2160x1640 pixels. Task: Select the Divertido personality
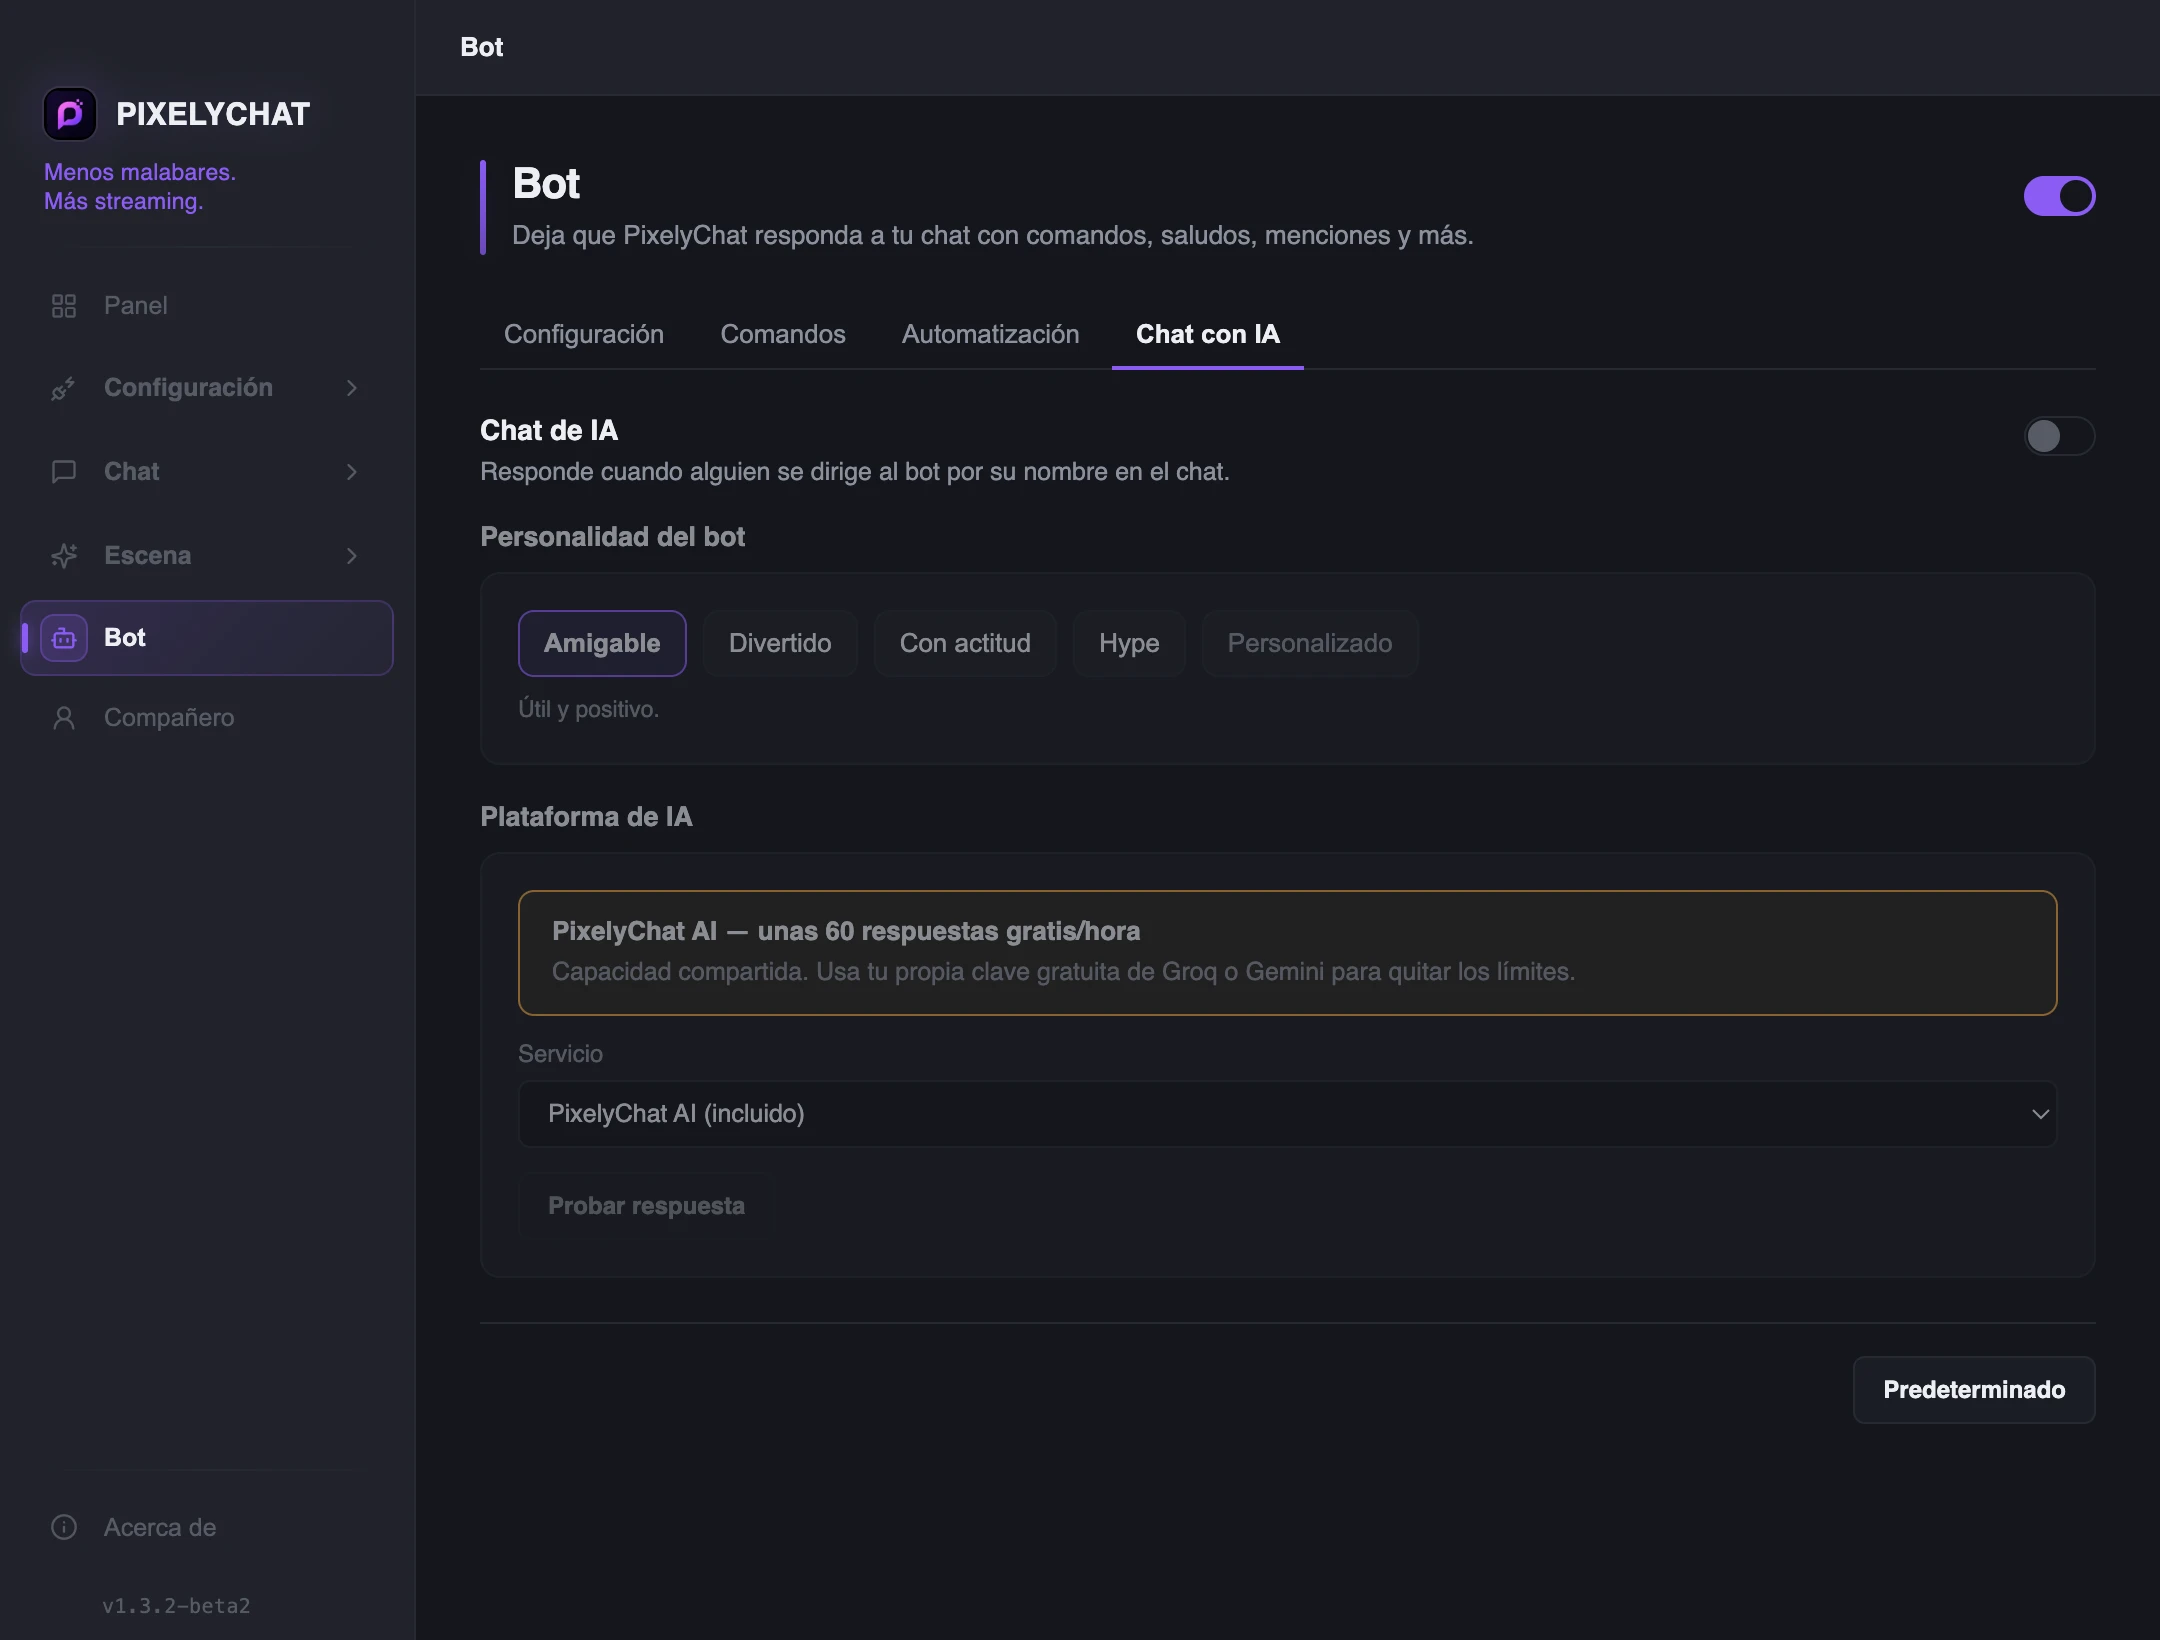click(780, 643)
